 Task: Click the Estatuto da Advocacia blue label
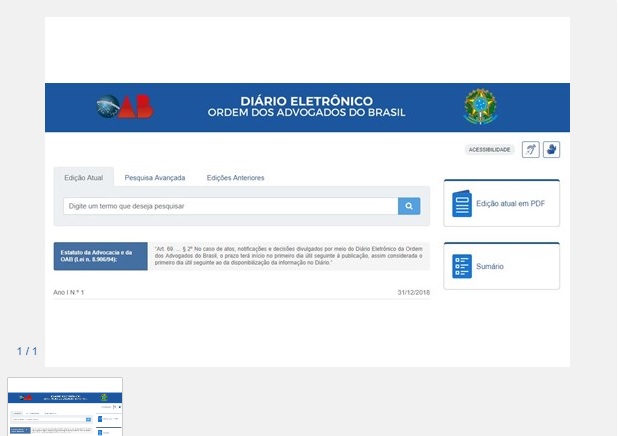tap(101, 256)
